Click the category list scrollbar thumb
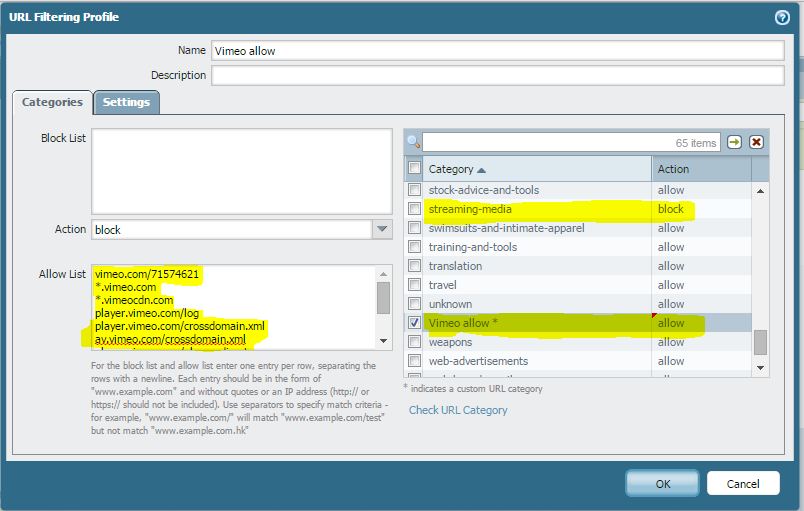This screenshot has height=511, width=804. pos(760,342)
